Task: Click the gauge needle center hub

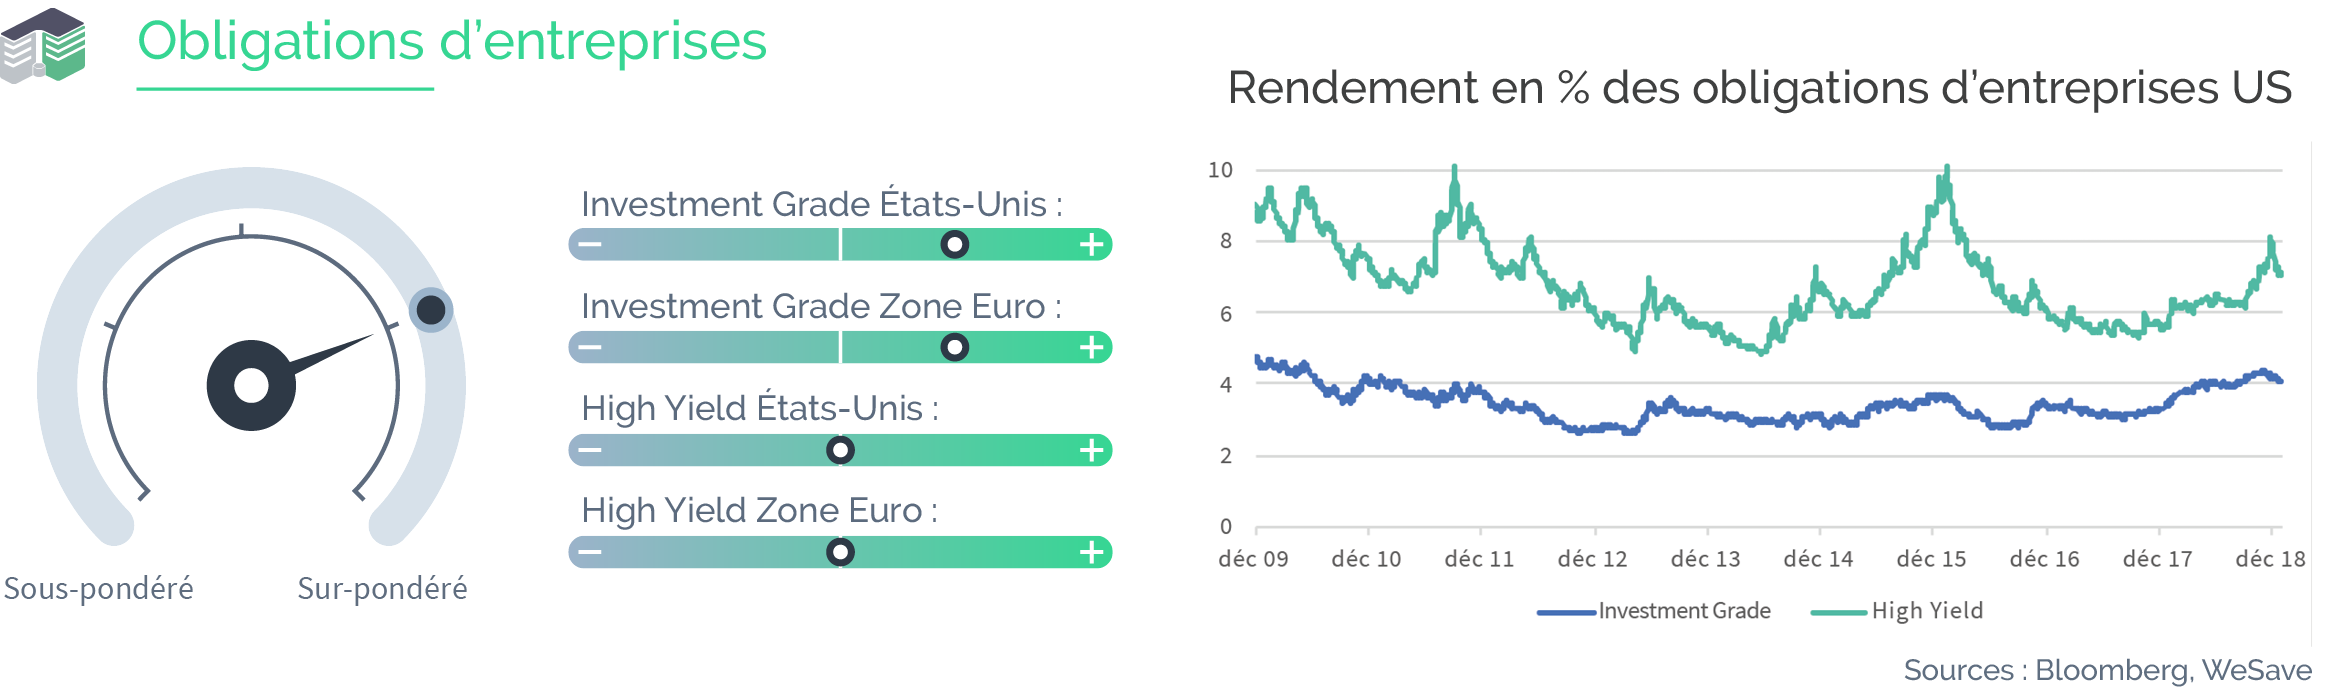Action: click(251, 385)
